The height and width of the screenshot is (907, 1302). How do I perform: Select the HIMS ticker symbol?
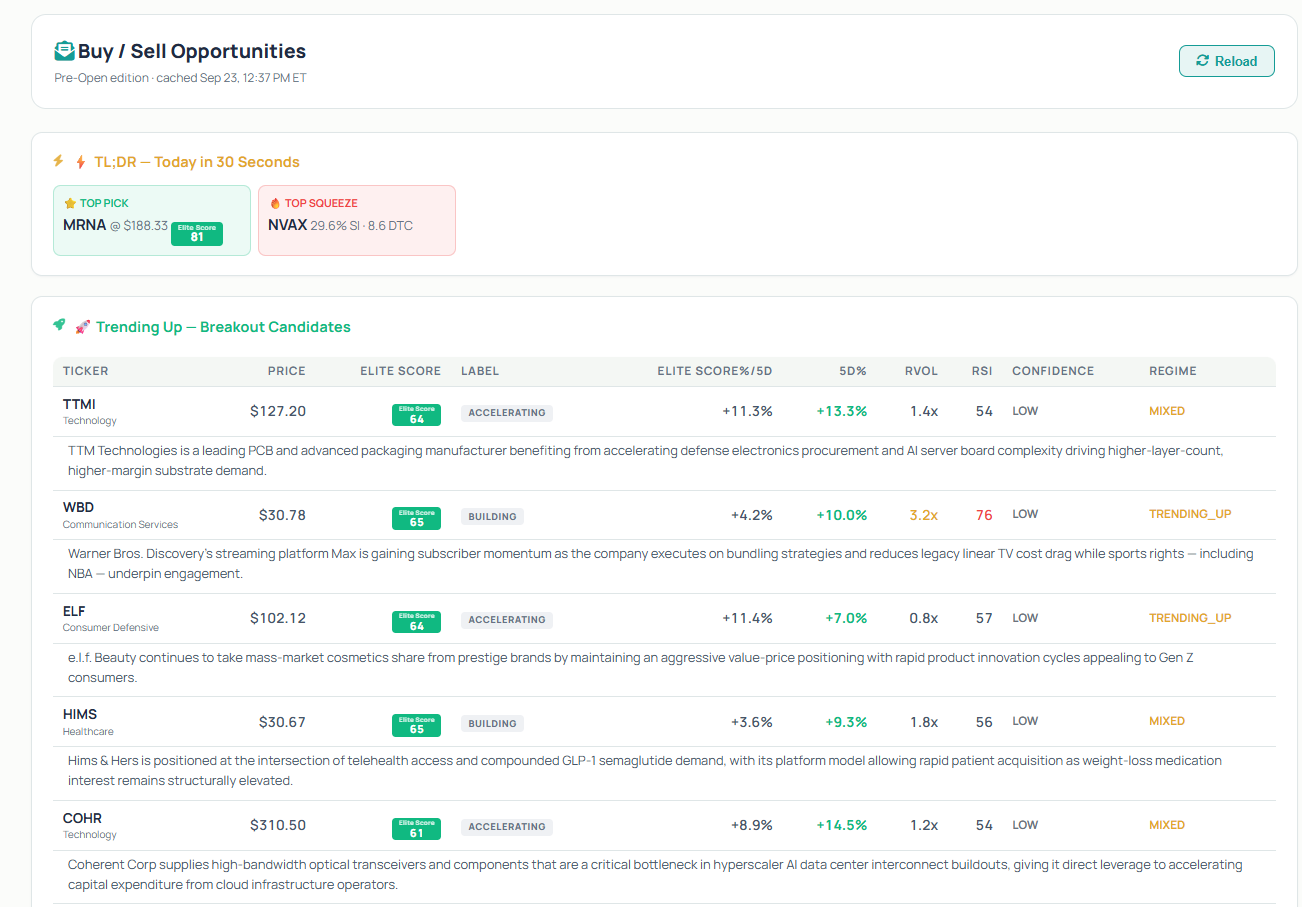80,714
